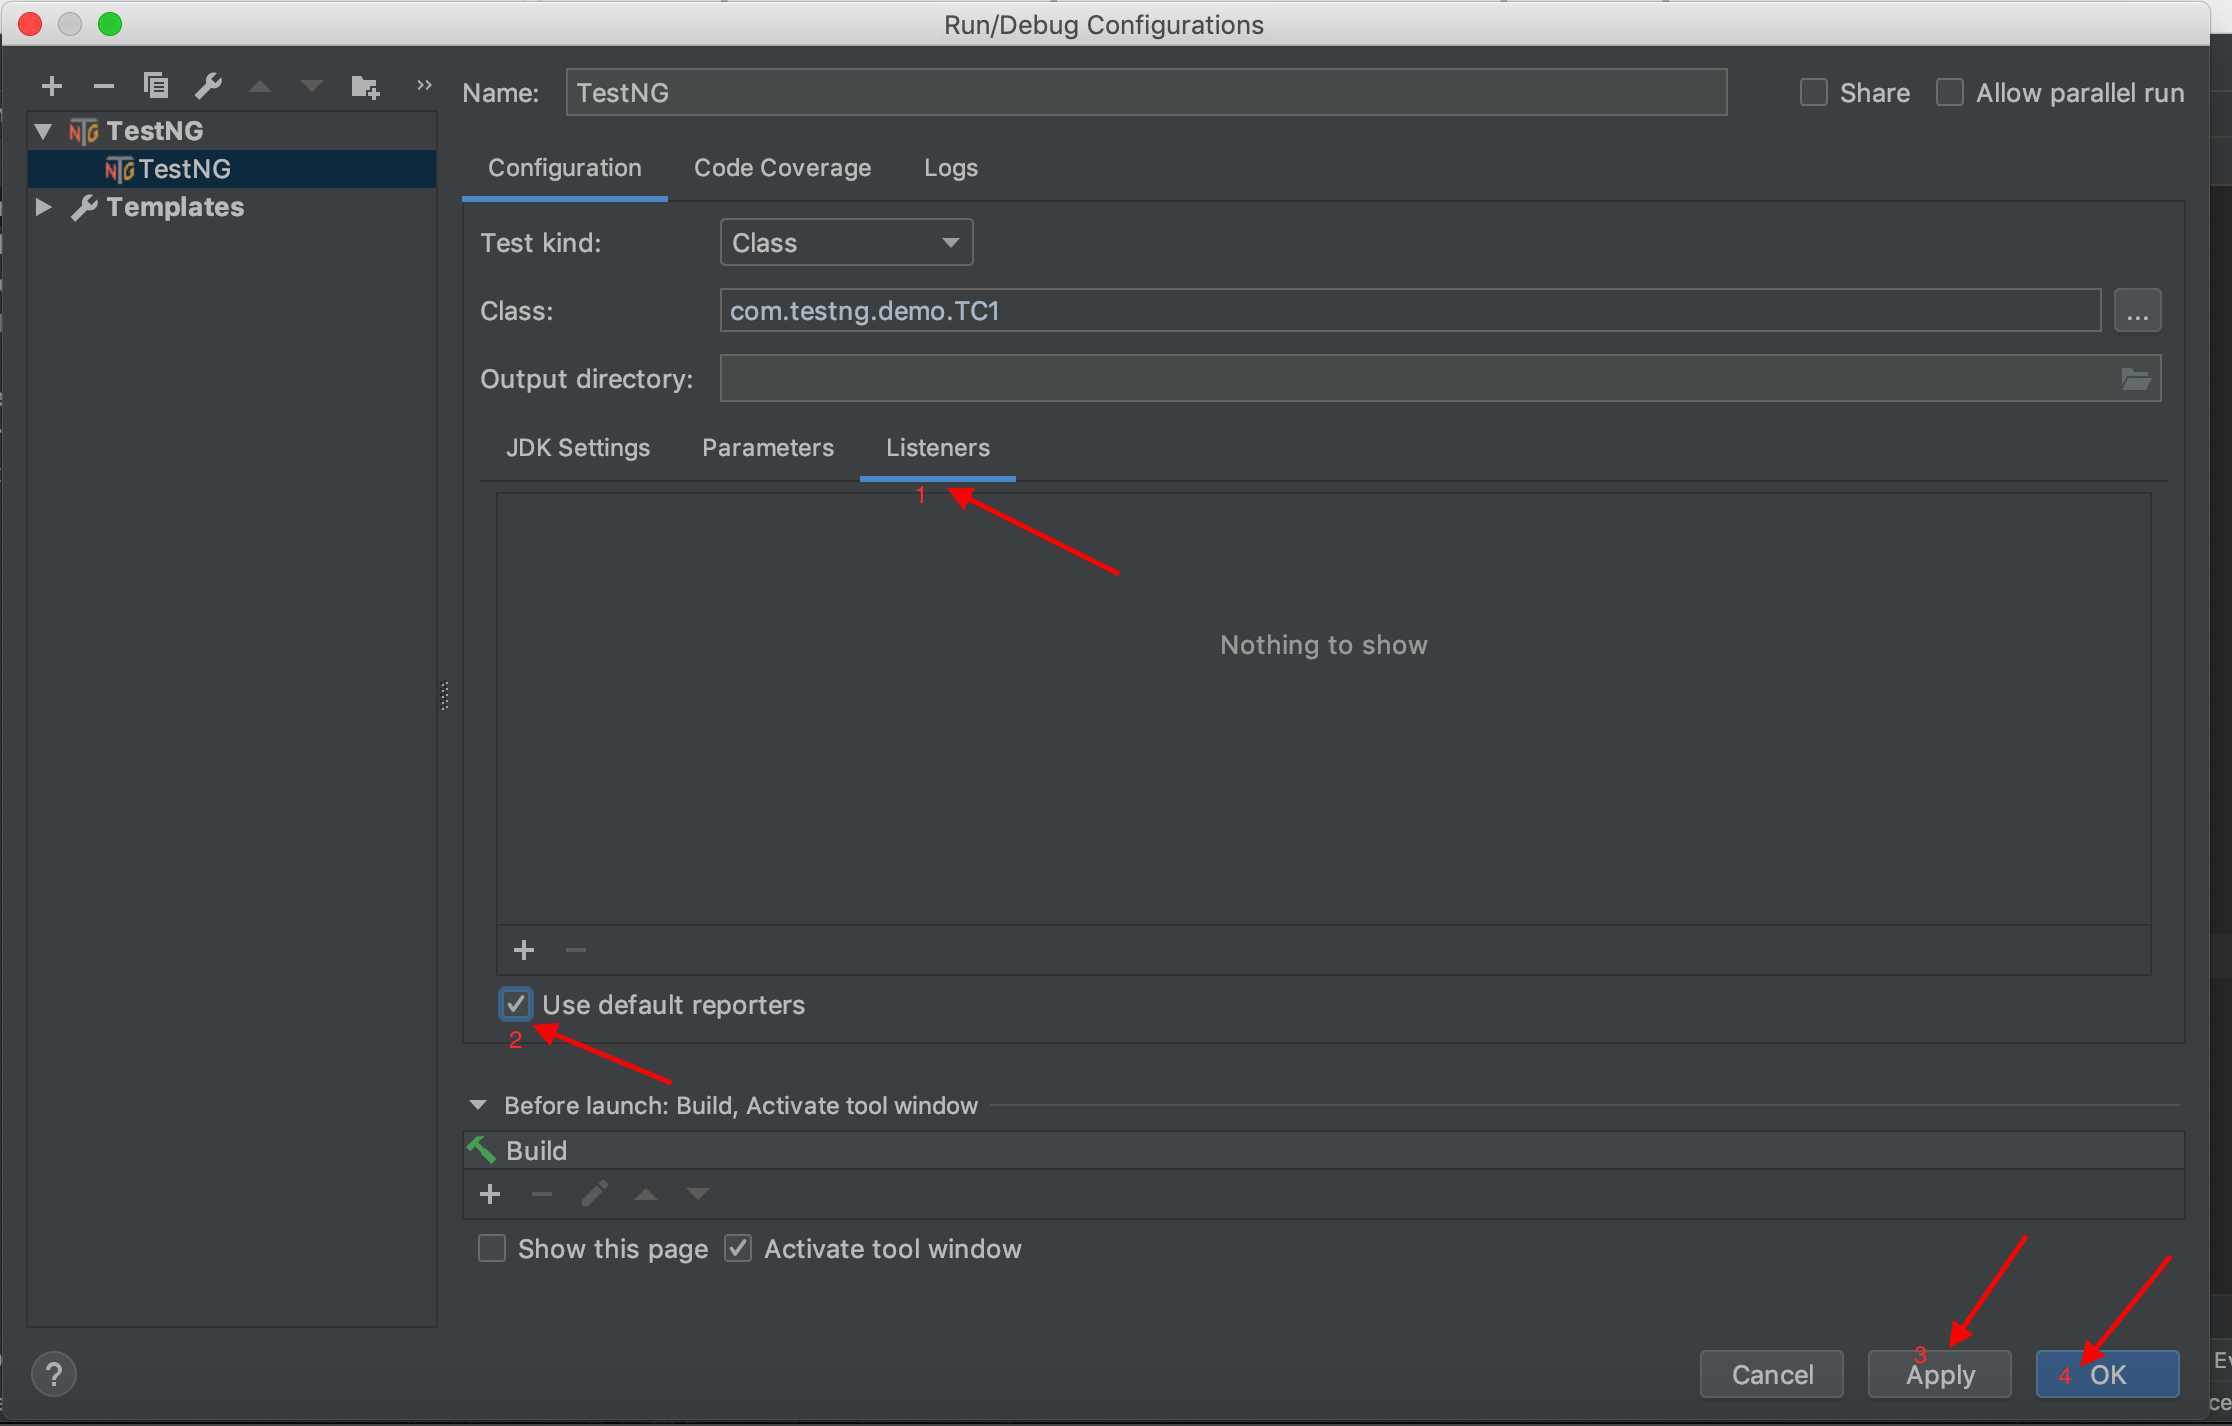Switch to the Configuration tab
This screenshot has width=2232, height=1426.
tap(565, 168)
